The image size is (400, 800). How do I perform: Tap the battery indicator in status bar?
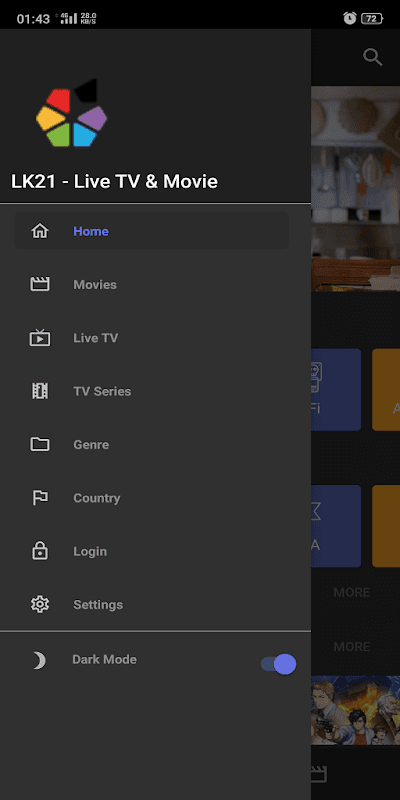point(372,18)
